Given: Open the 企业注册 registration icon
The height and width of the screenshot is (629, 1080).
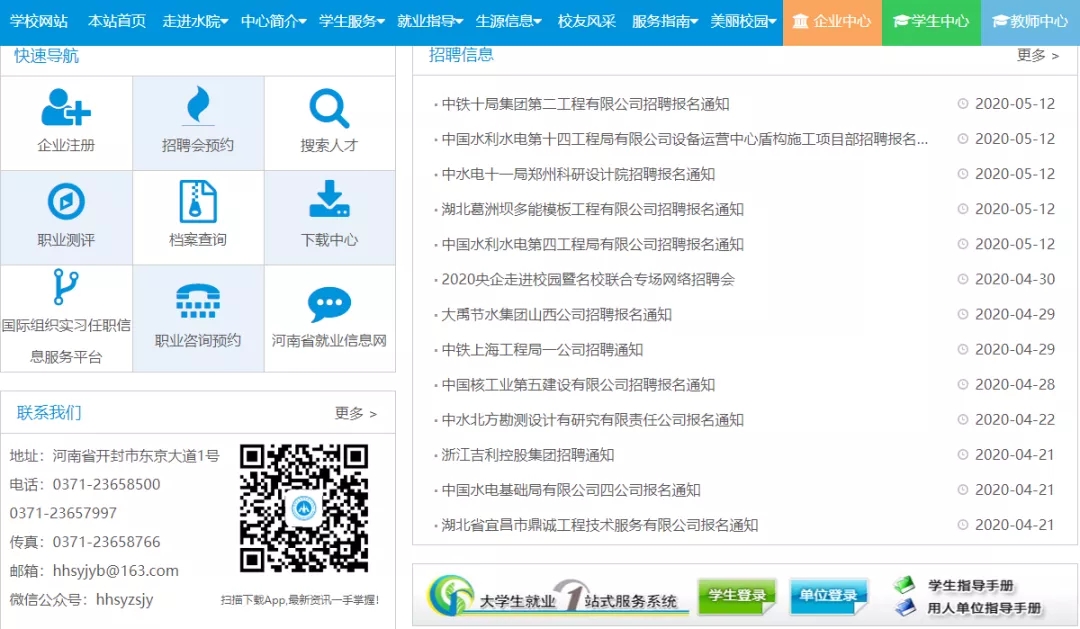Looking at the screenshot, I should coord(66,120).
